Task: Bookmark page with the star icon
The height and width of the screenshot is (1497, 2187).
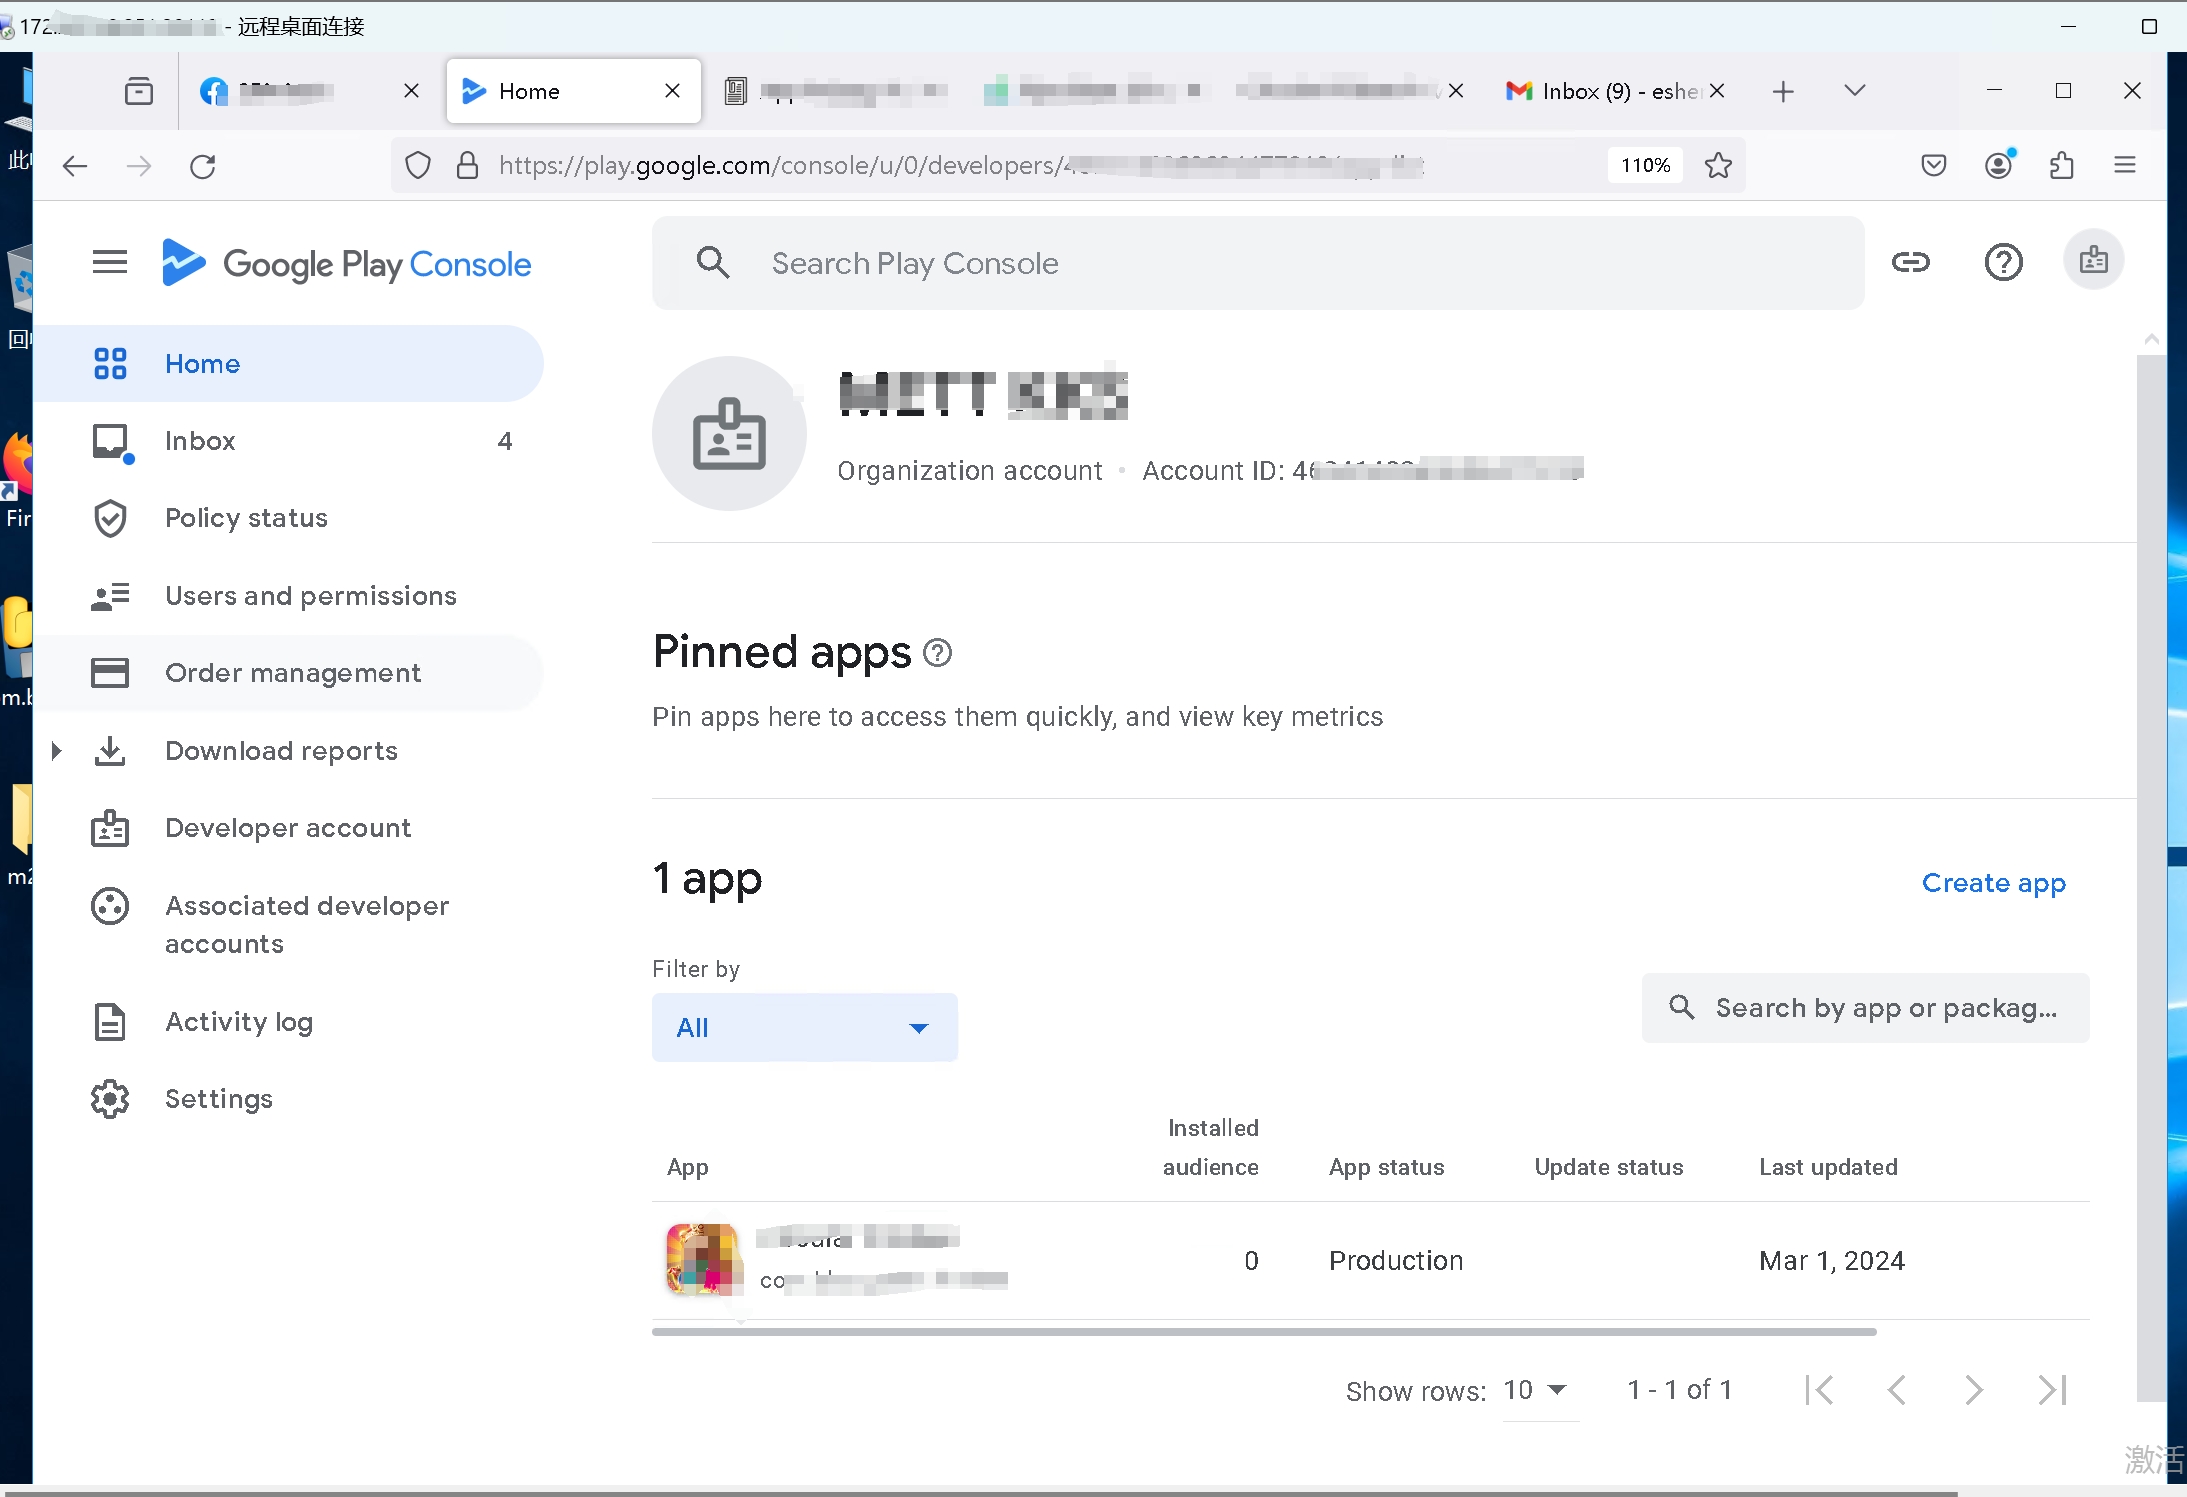Action: pos(1718,166)
